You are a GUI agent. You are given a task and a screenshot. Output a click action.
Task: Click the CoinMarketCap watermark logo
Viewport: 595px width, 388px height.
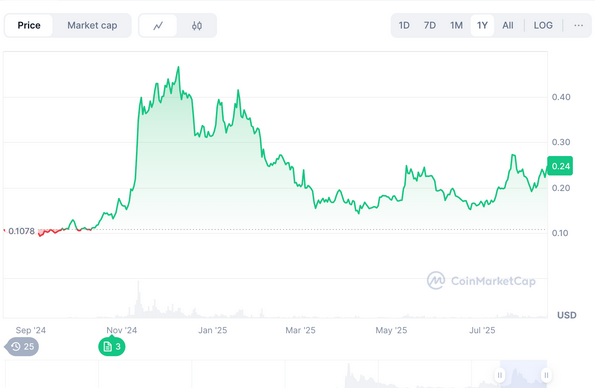[481, 281]
